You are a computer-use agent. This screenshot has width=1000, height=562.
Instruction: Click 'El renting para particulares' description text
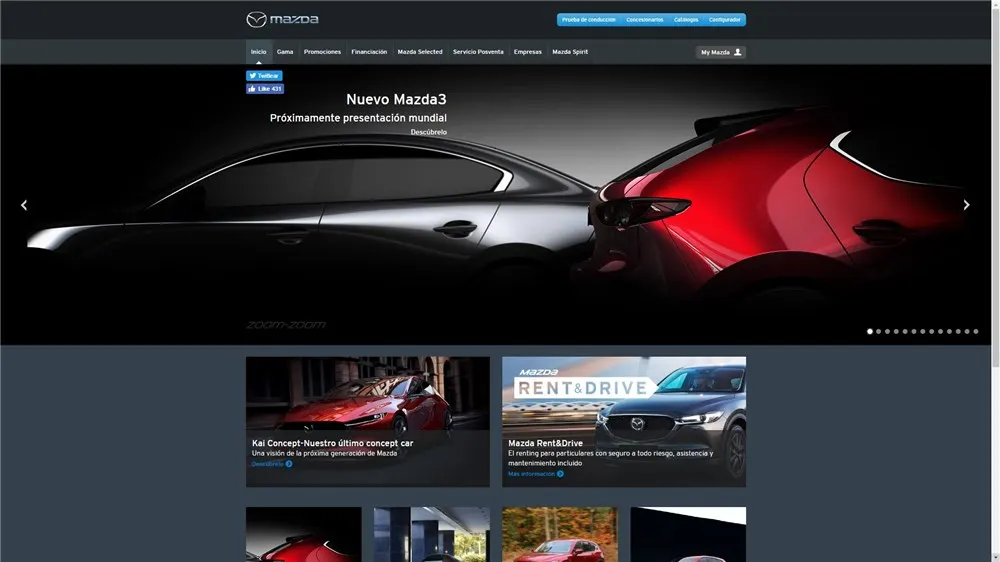coord(610,458)
